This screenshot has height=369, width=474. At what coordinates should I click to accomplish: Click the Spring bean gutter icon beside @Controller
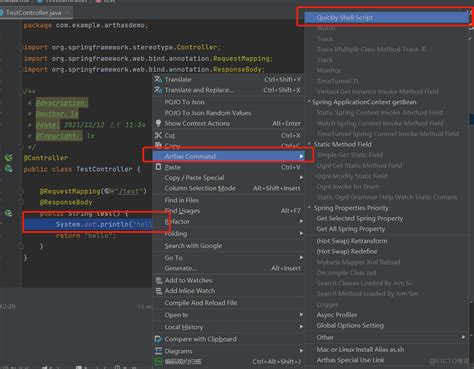(9, 158)
